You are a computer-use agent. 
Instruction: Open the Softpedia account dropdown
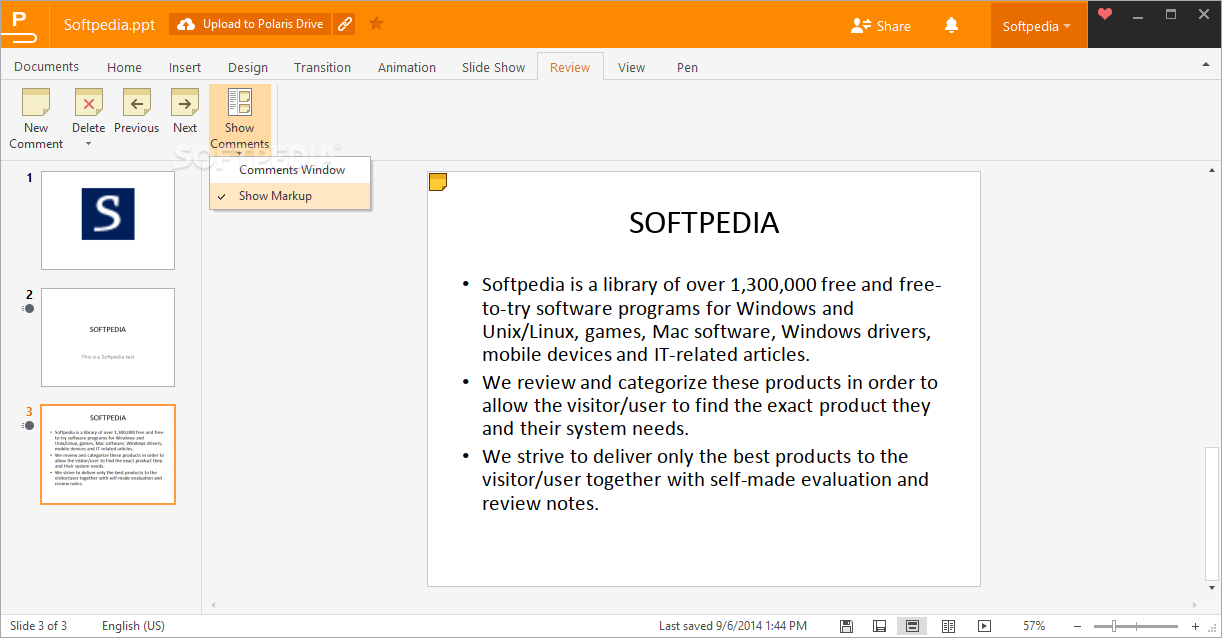pos(1037,26)
